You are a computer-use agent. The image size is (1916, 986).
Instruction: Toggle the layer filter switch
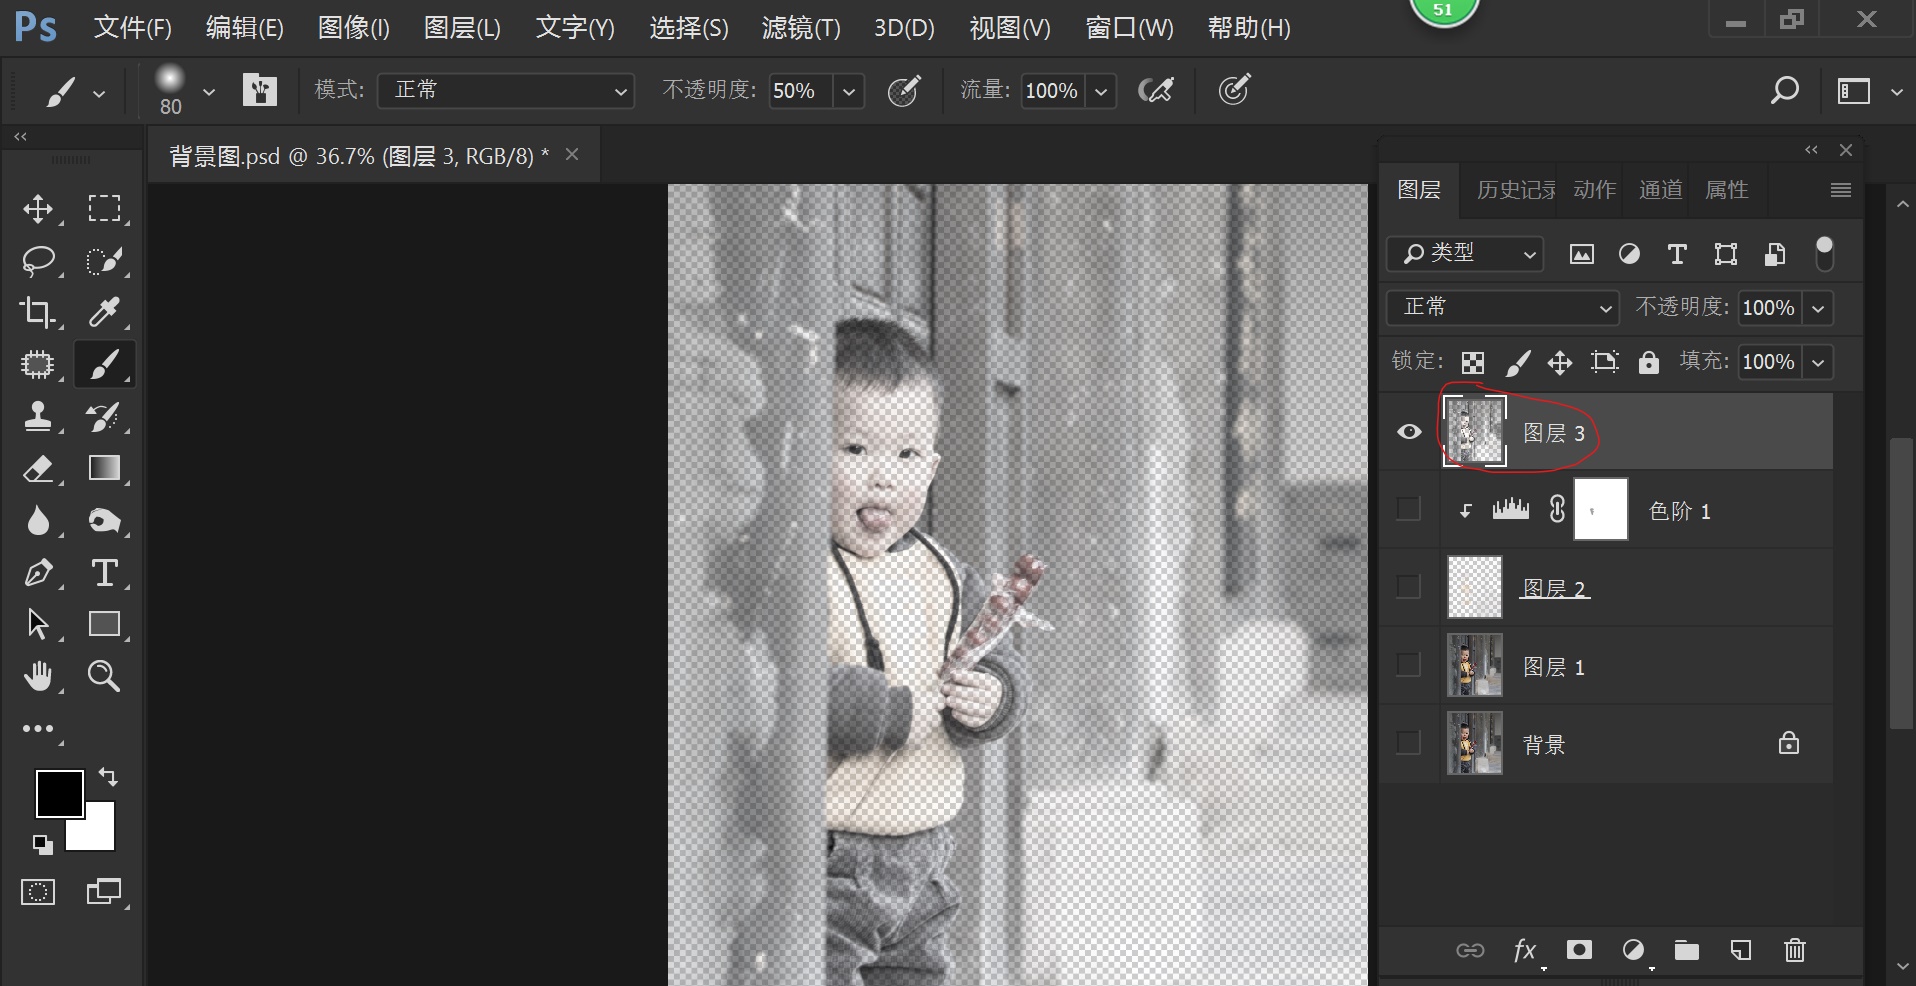pos(1825,254)
